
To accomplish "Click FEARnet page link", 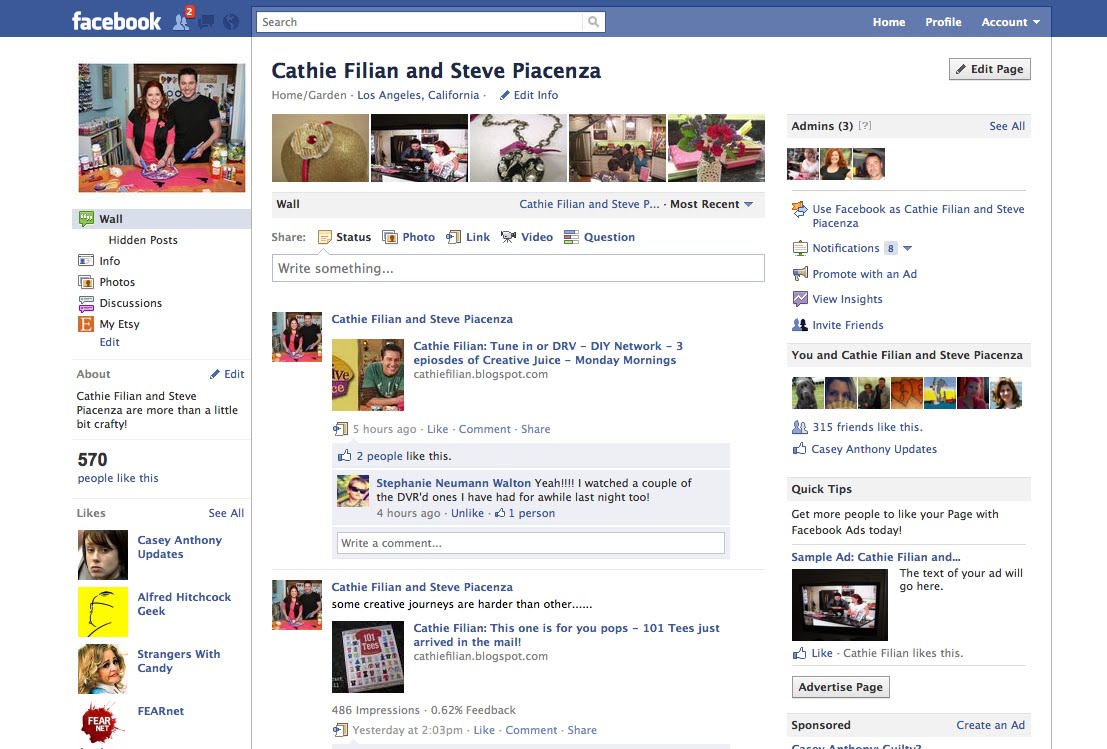I will [x=160, y=711].
